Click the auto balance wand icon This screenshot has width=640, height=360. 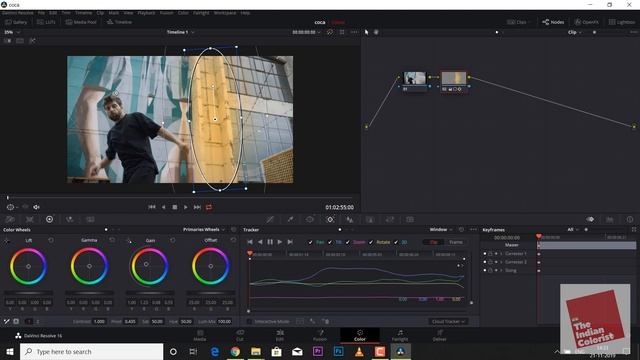[x=7, y=321]
